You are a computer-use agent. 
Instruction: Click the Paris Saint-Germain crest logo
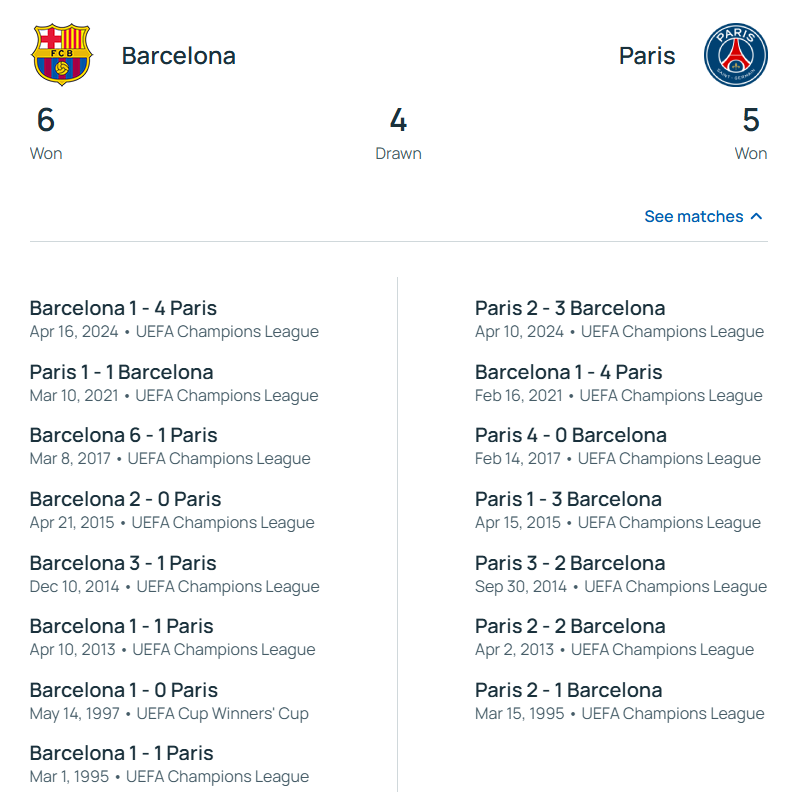[x=736, y=55]
